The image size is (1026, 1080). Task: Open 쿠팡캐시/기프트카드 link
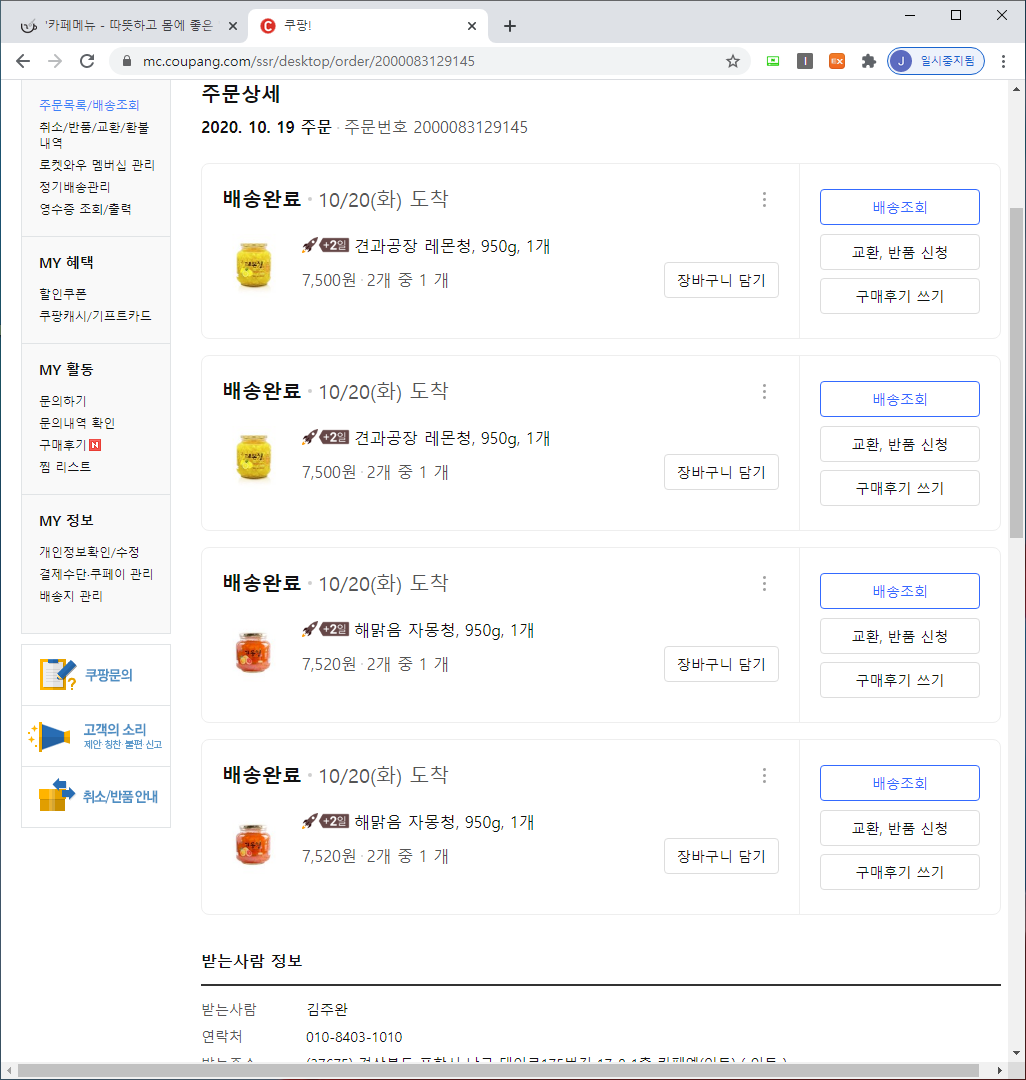tap(95, 316)
